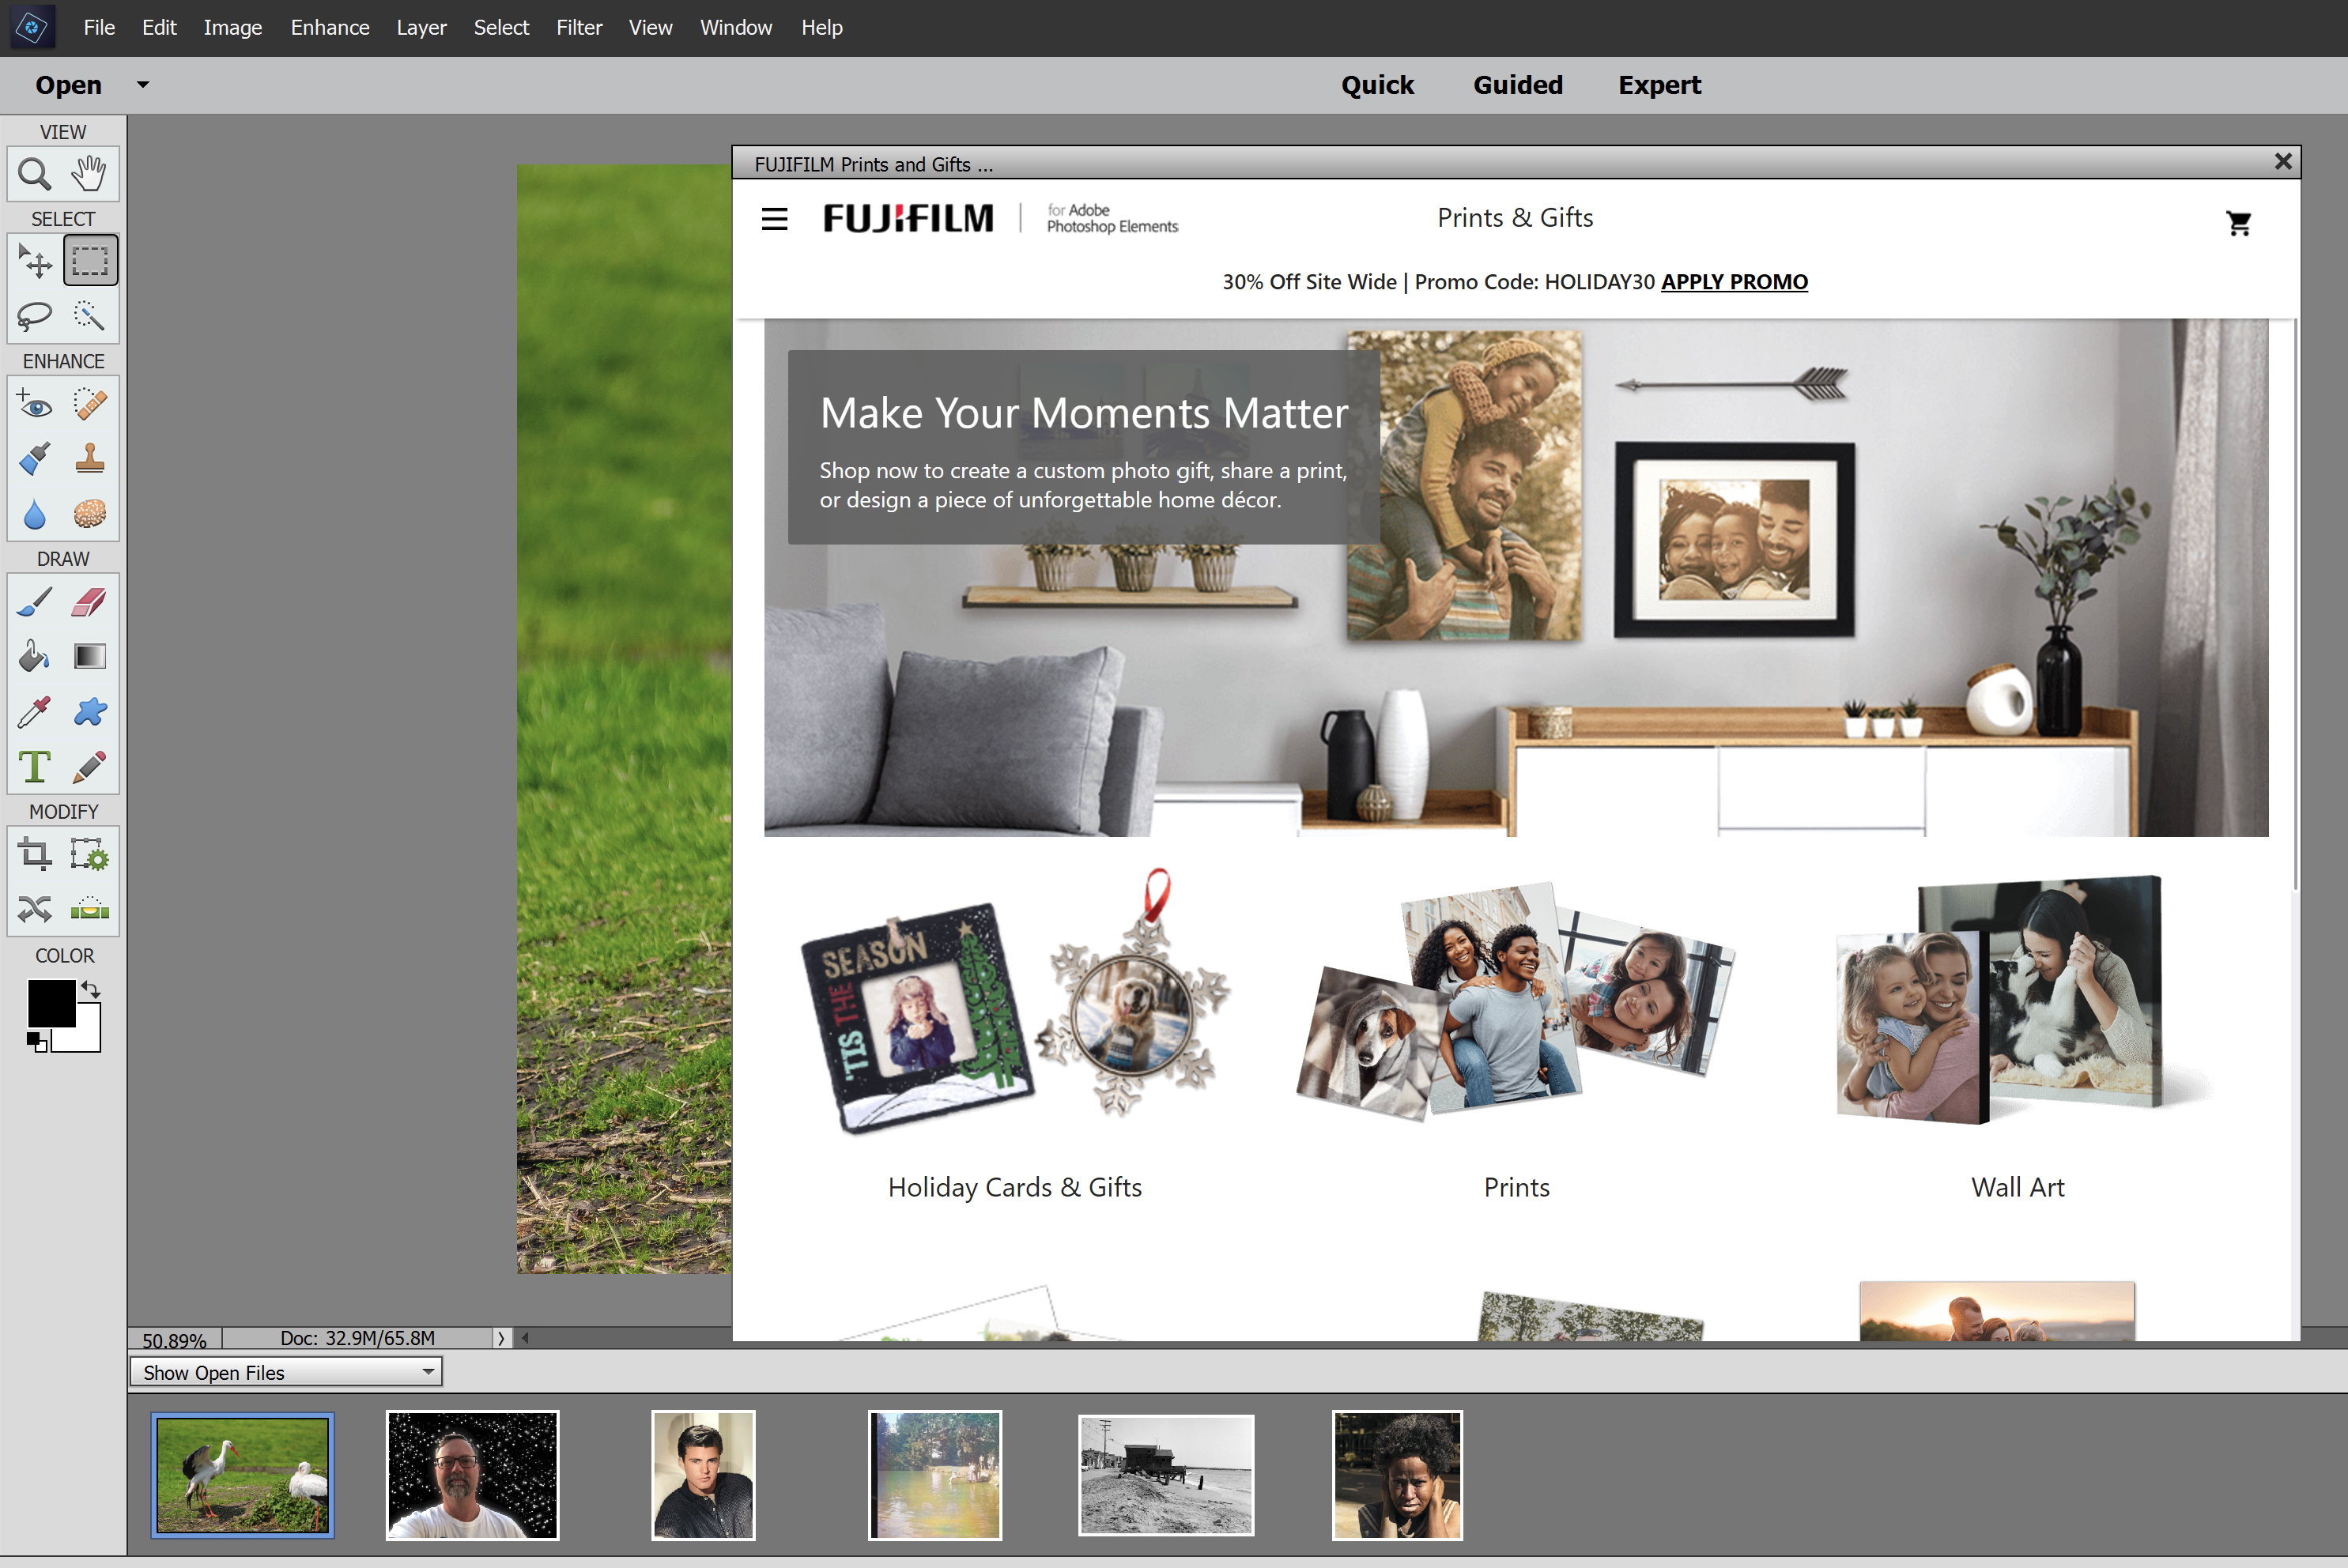This screenshot has height=1568, width=2348.
Task: Open the Image menu
Action: (233, 27)
